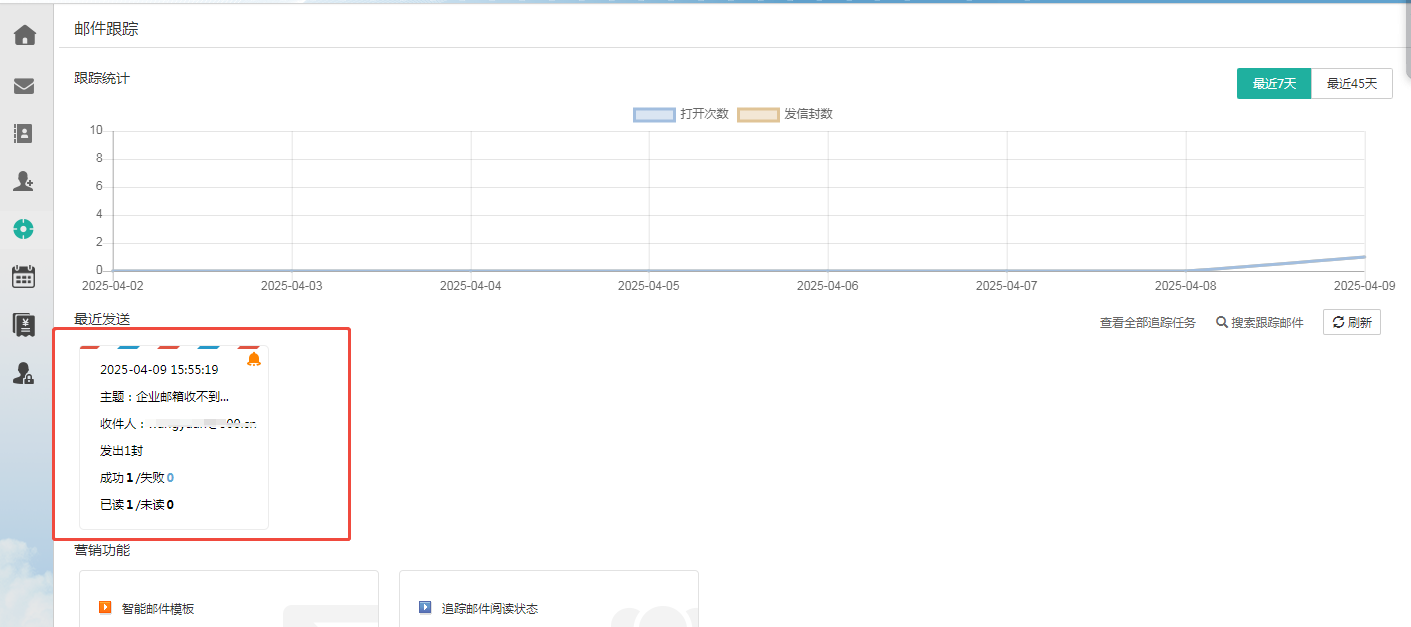This screenshot has height=627, width=1411.
Task: Switch statistics to 最近7天
Action: (x=1274, y=84)
